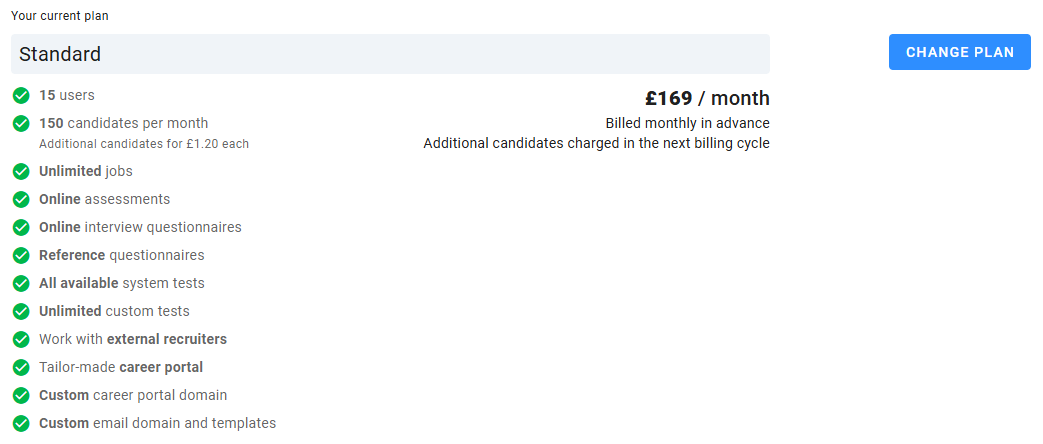1043x444 pixels.
Task: Click the checkmark for Custom career portal domain
Action: tap(20, 396)
